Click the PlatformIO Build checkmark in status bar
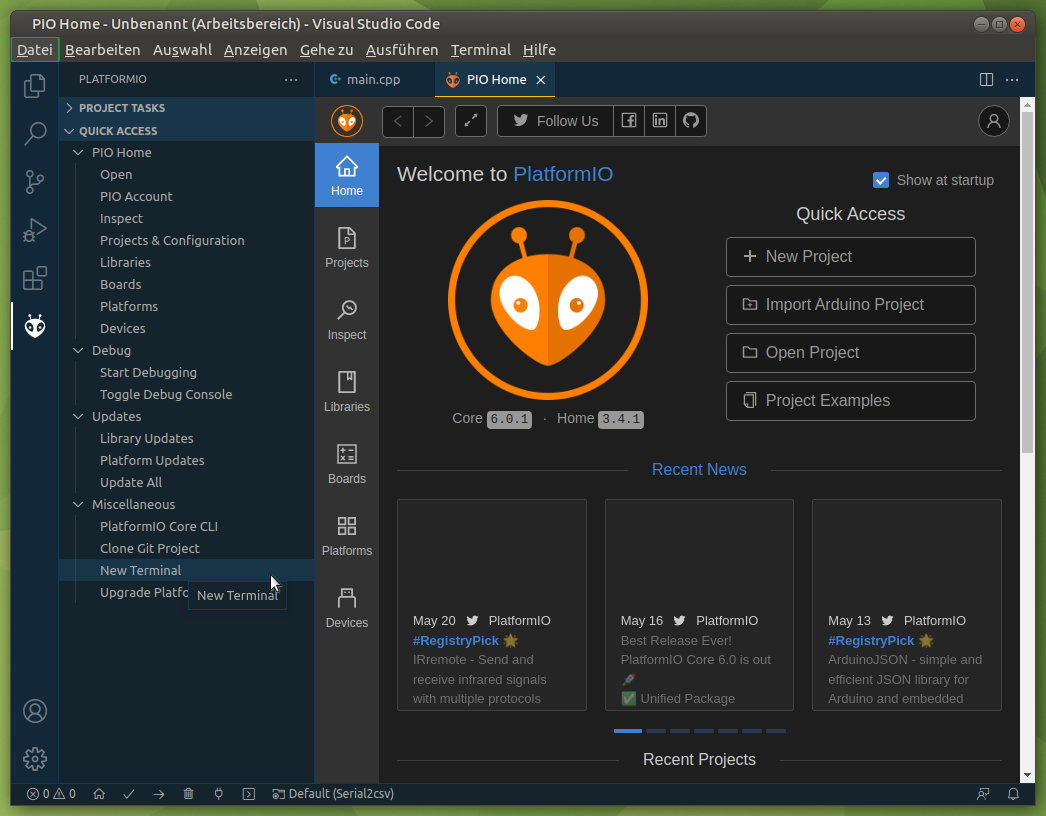Image resolution: width=1046 pixels, height=816 pixels. coord(129,794)
